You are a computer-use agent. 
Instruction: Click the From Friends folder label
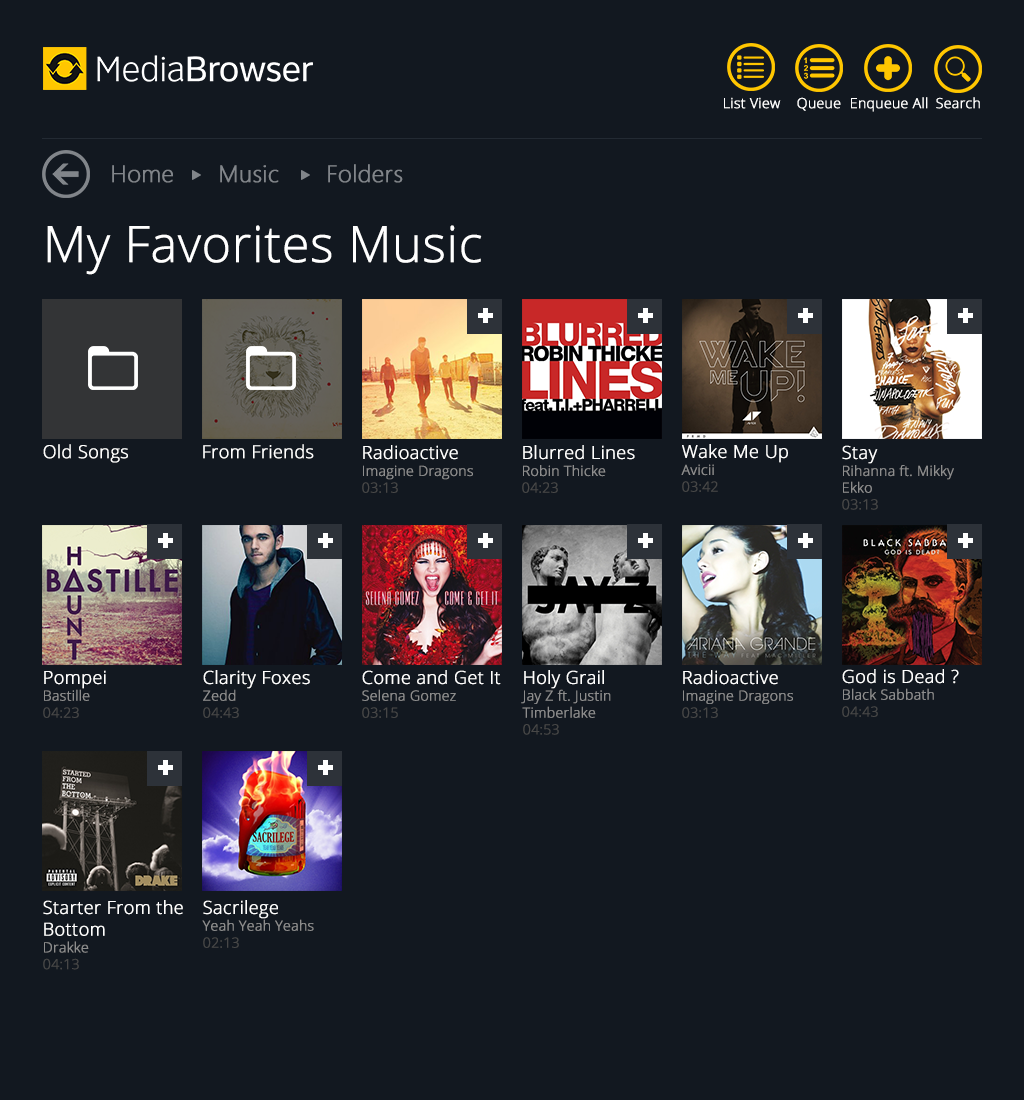coord(257,452)
